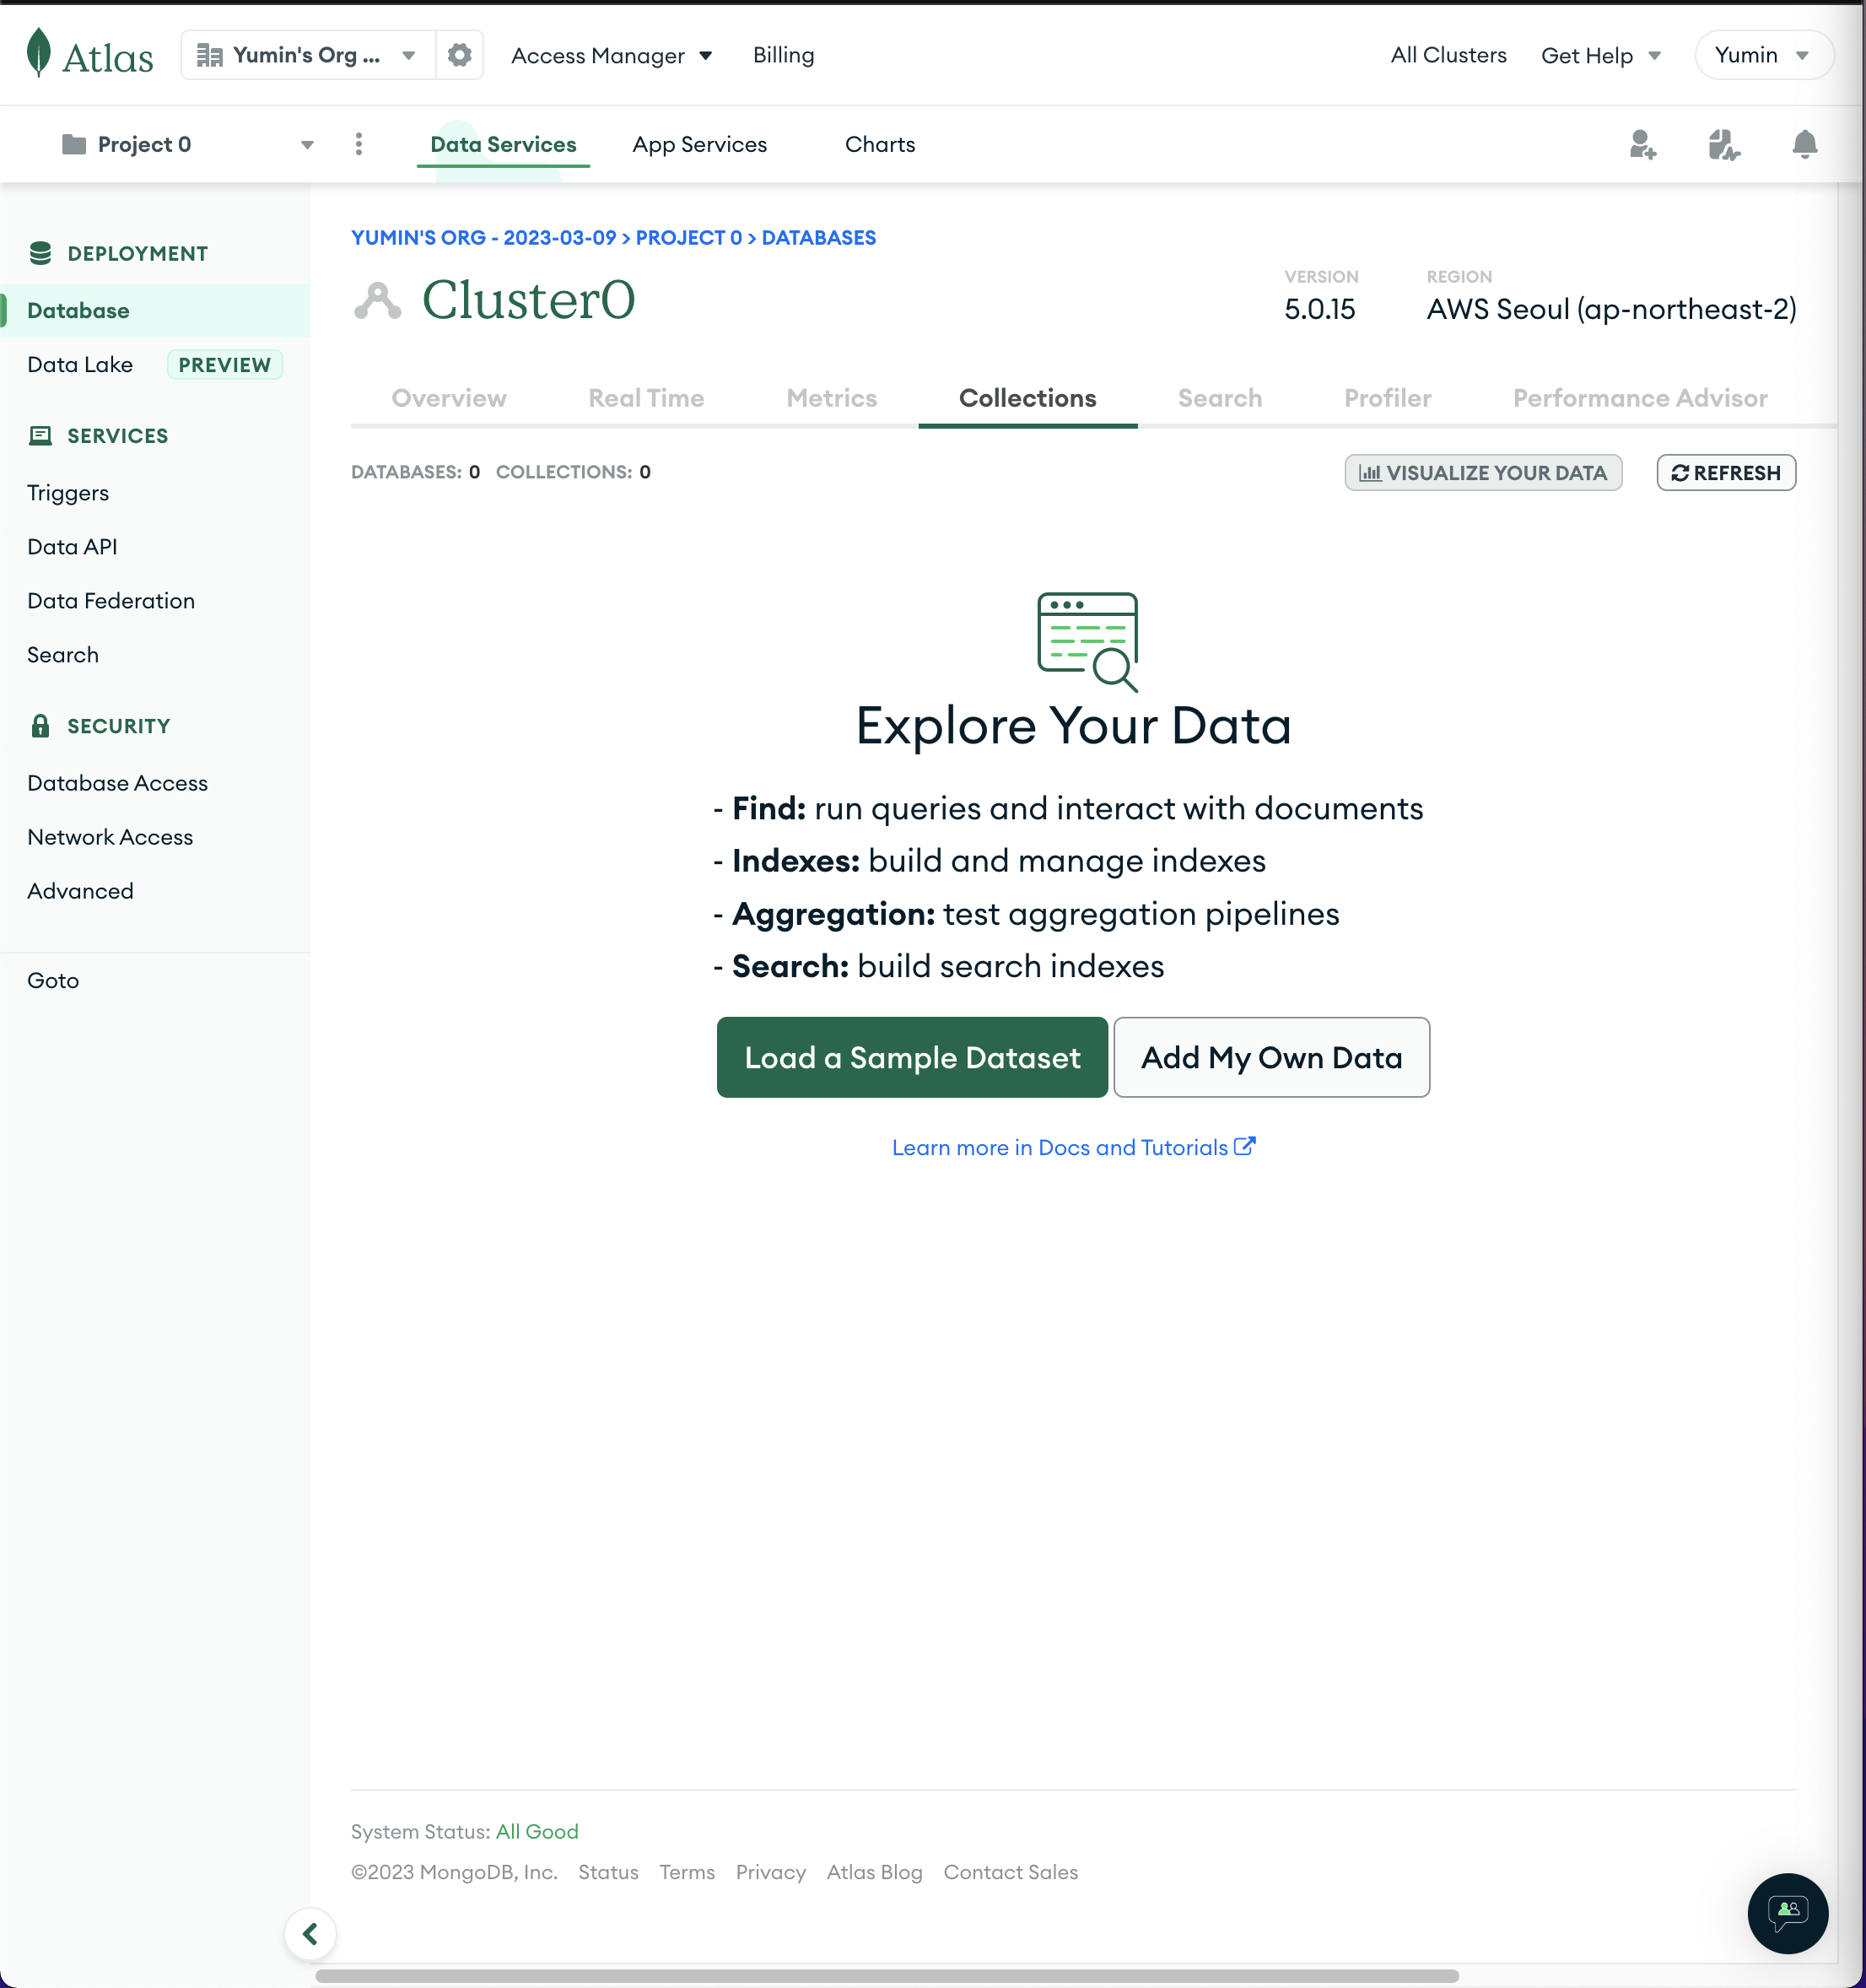Click the Services section icon
Screen dimensions: 1866x1988
click(40, 436)
